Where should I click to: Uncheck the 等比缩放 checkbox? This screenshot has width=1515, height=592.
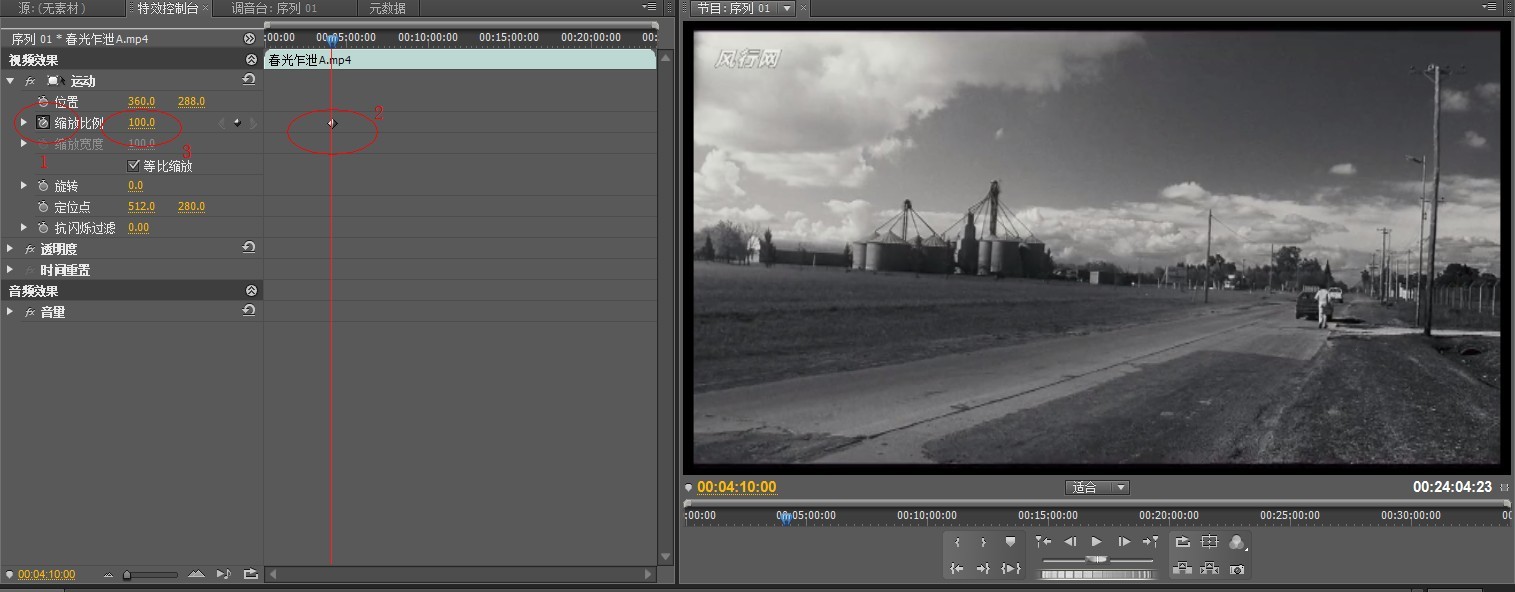tap(134, 165)
